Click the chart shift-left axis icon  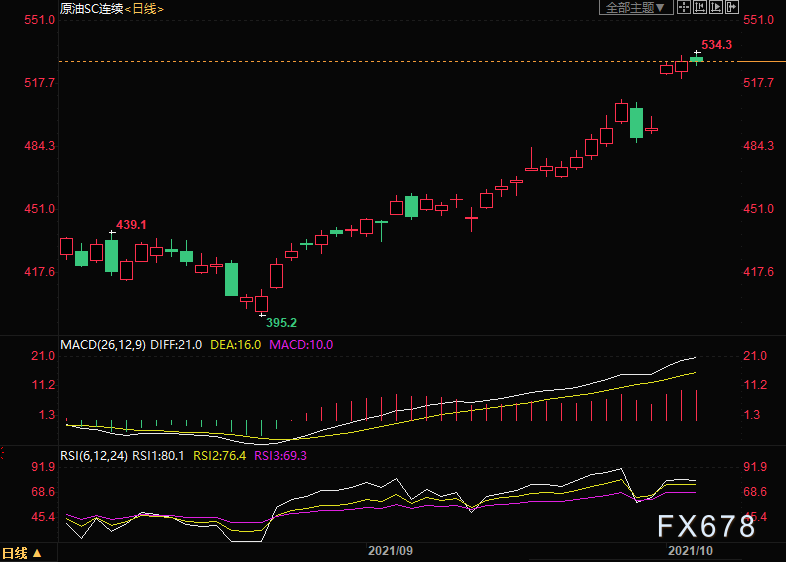pos(700,7)
